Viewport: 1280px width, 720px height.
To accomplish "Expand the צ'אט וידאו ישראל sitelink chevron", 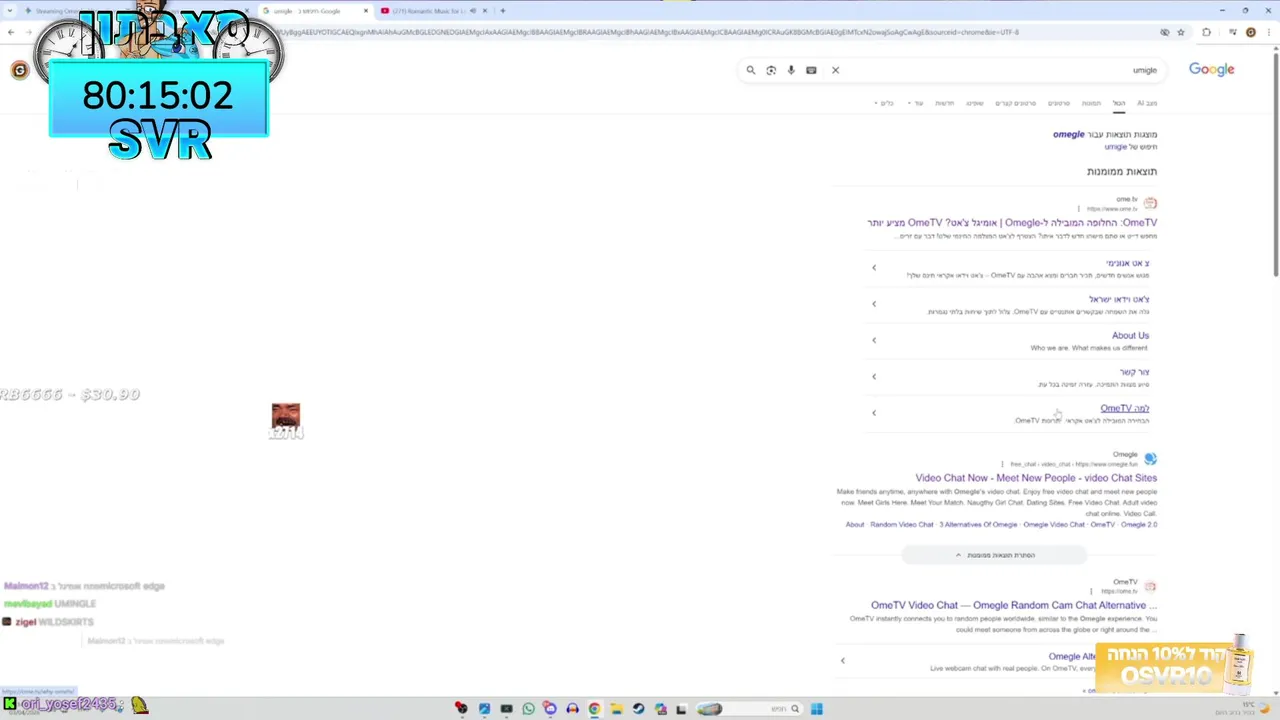I will click(874, 304).
